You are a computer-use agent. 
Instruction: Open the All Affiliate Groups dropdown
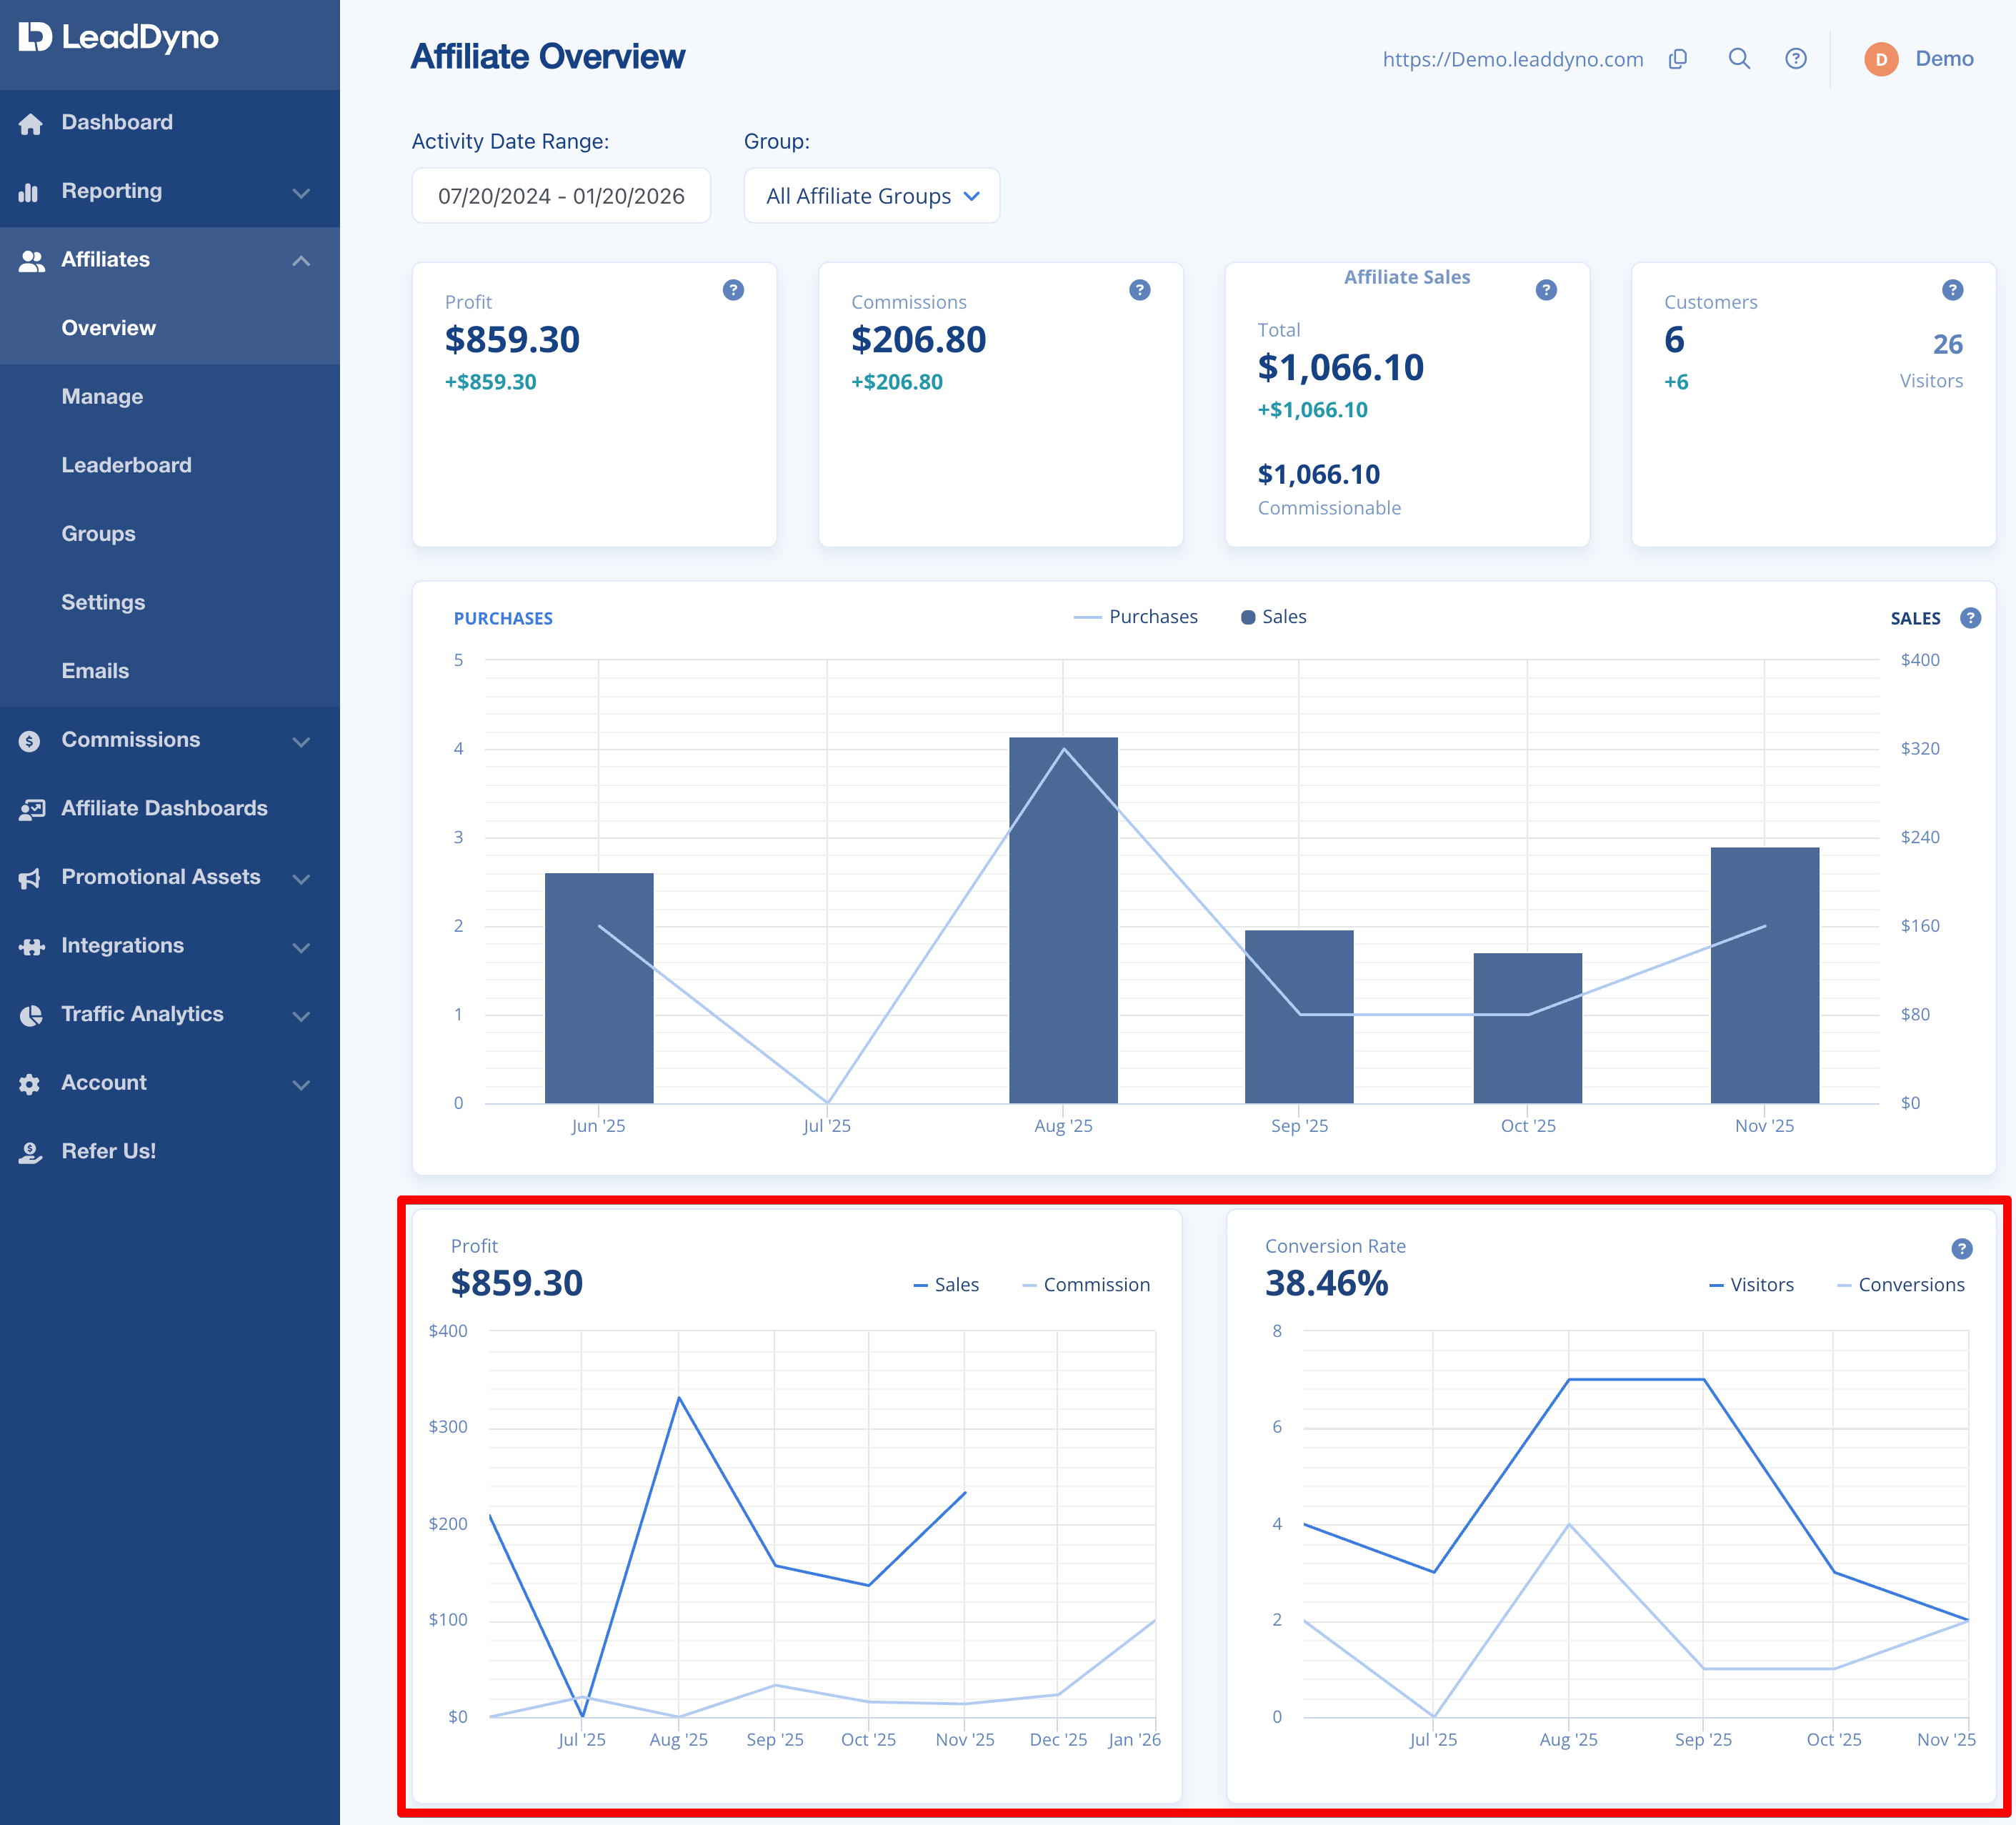click(x=872, y=196)
